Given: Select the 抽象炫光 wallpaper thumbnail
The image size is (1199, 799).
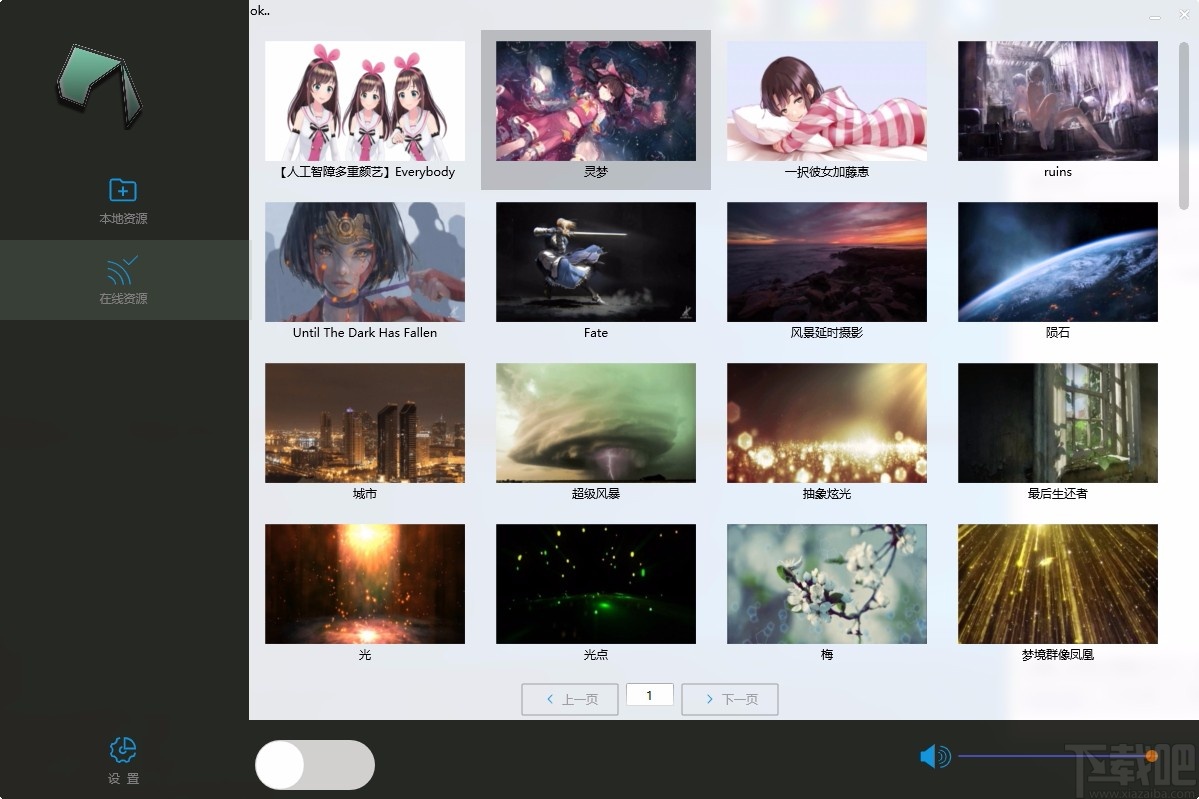Looking at the screenshot, I should click(x=827, y=423).
